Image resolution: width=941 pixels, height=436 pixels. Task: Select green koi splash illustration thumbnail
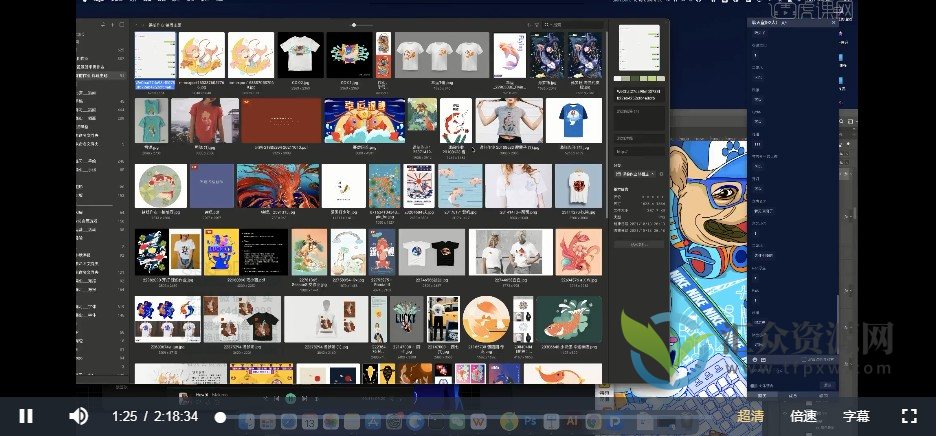569,319
